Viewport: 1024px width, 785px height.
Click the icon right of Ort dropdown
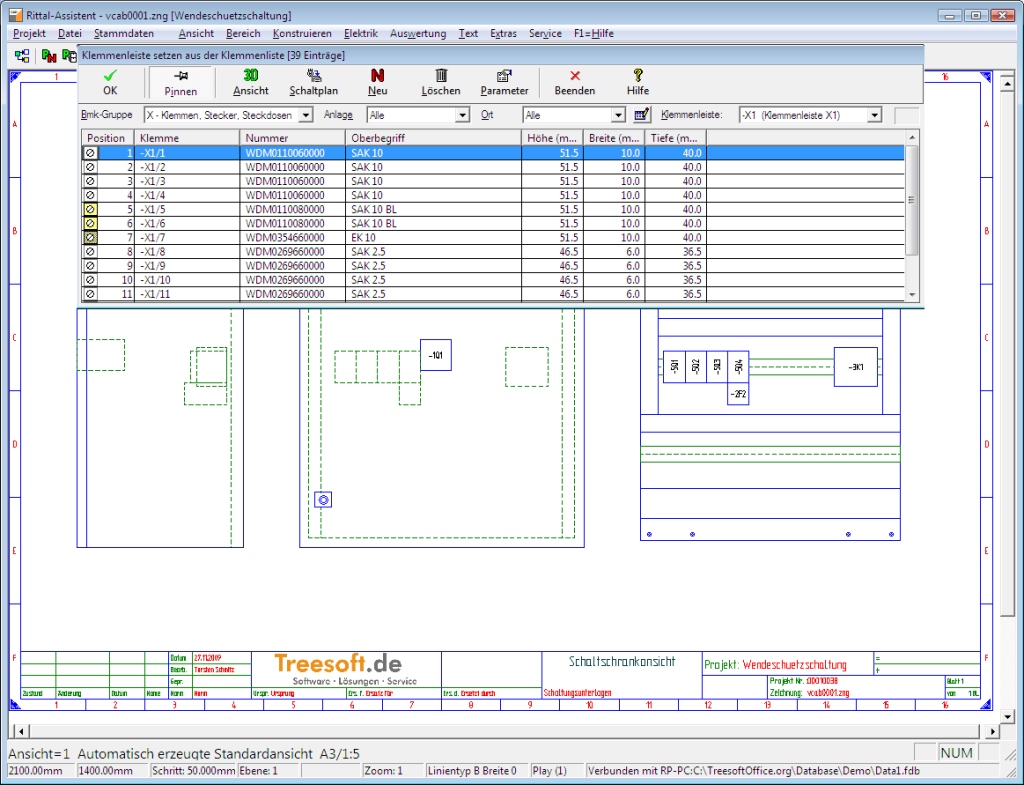click(642, 115)
